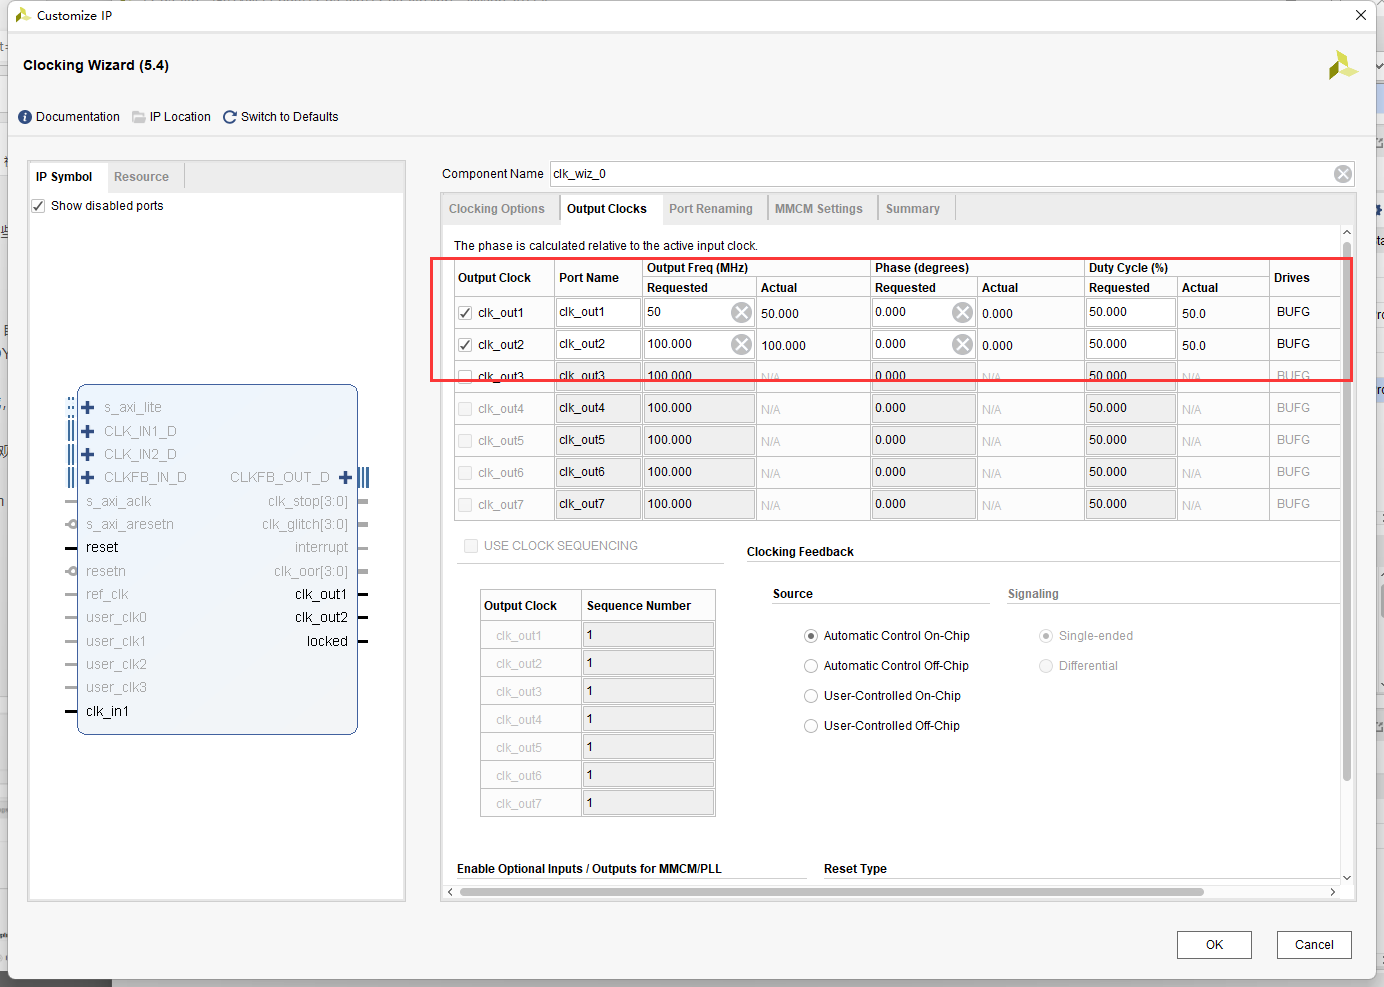
Task: Clear clk_out2 requested phase with X icon
Action: (962, 344)
